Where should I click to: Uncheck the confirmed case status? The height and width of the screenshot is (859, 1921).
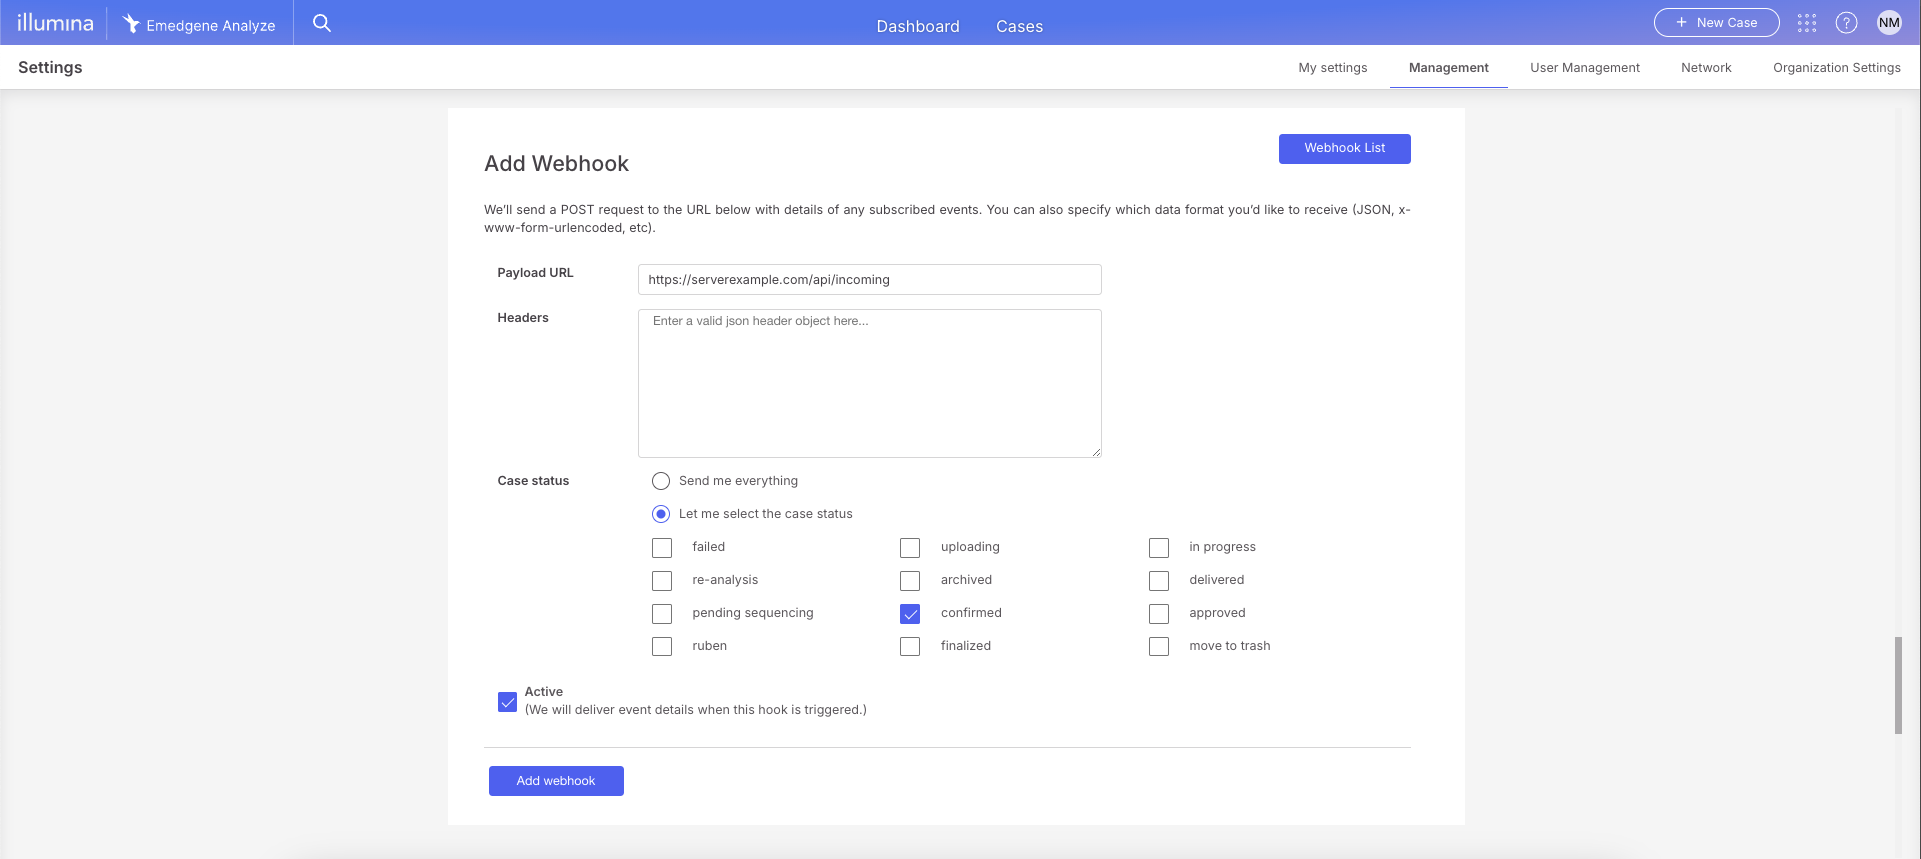[910, 614]
